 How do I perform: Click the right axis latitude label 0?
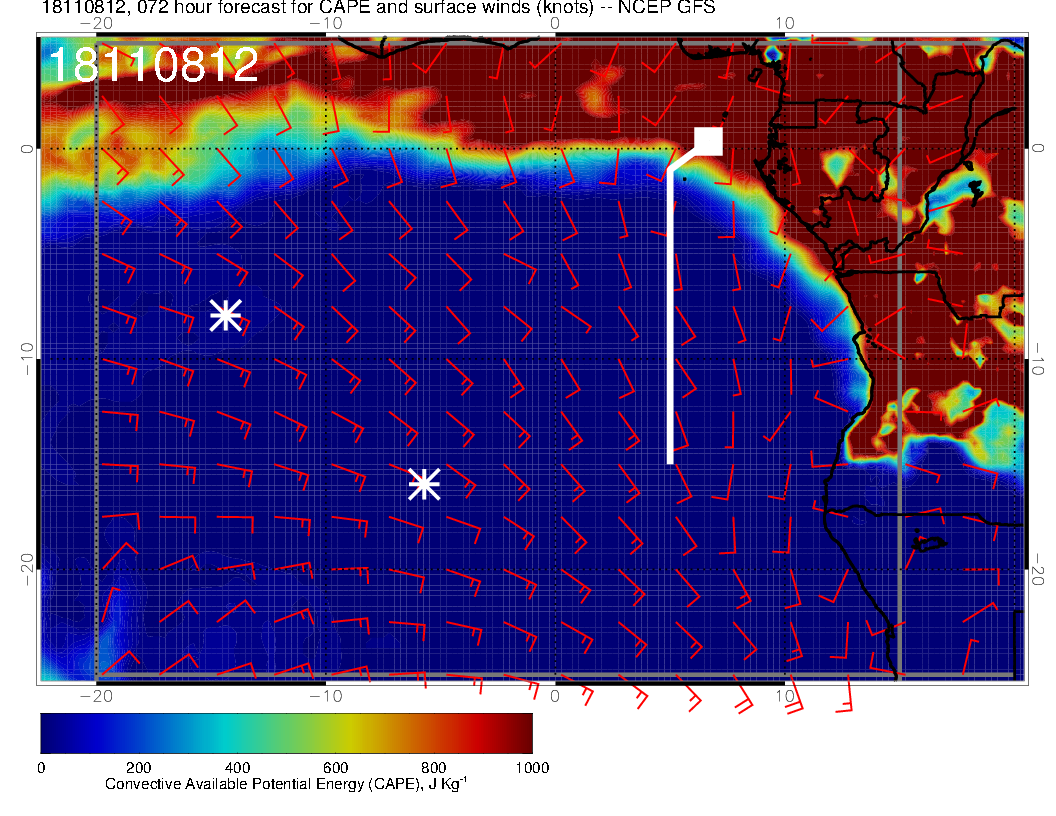(x=1037, y=148)
